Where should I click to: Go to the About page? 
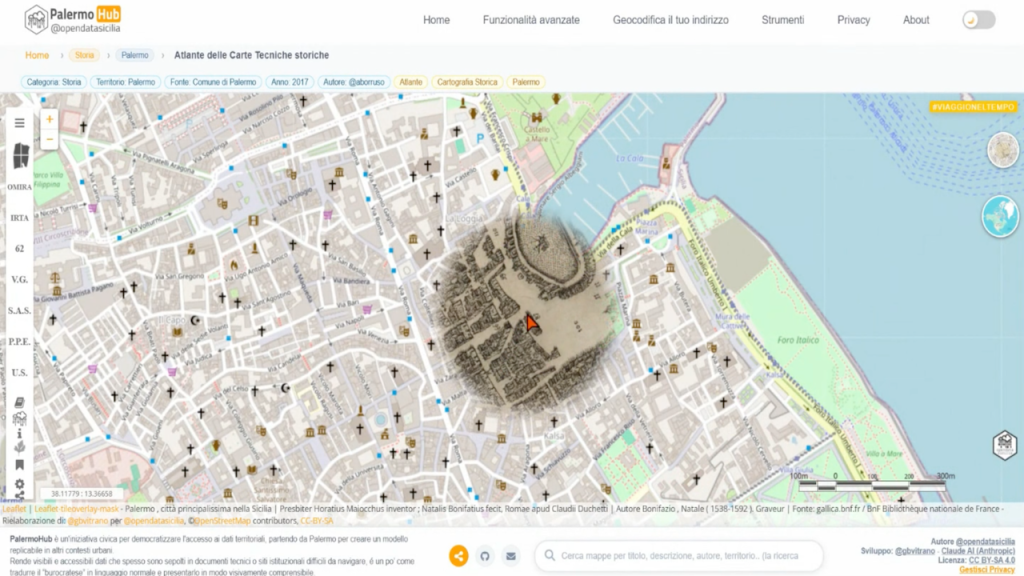click(x=915, y=20)
